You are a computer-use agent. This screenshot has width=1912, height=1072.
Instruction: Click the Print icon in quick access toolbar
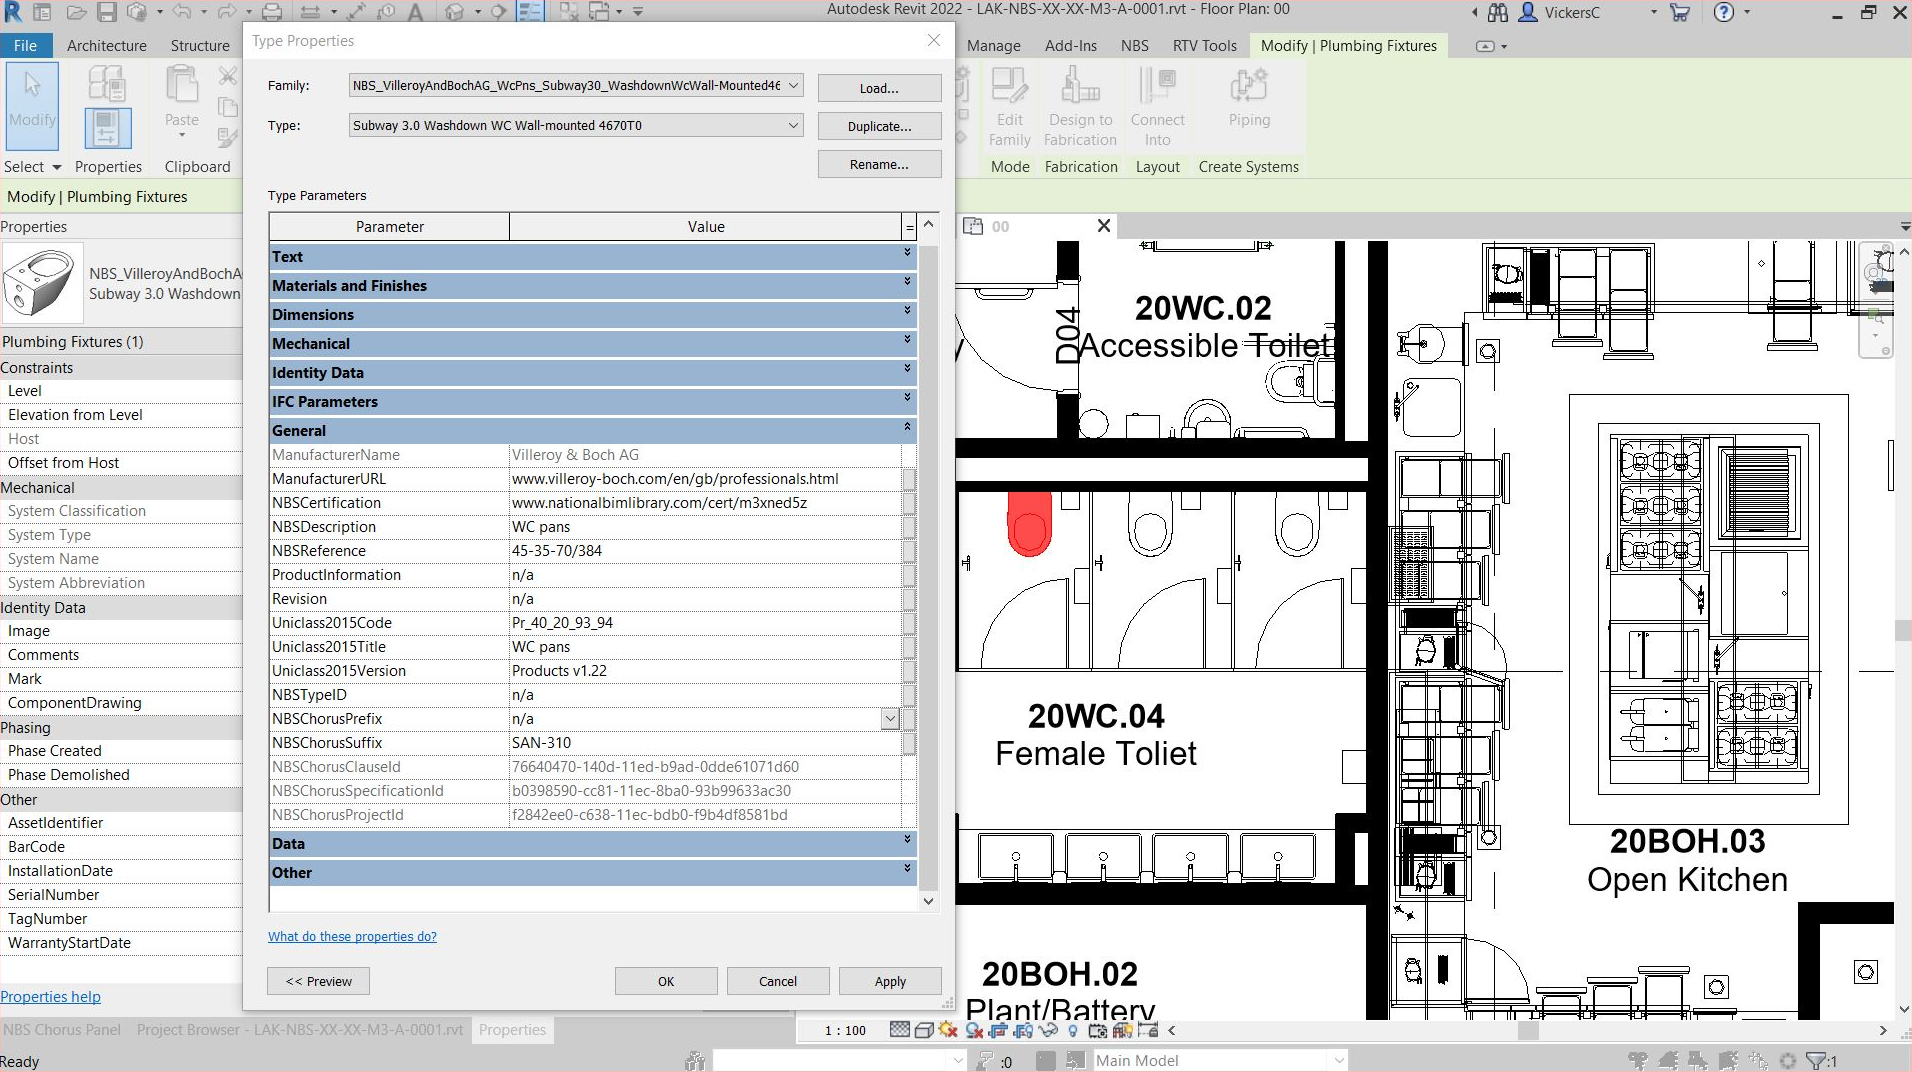[271, 11]
